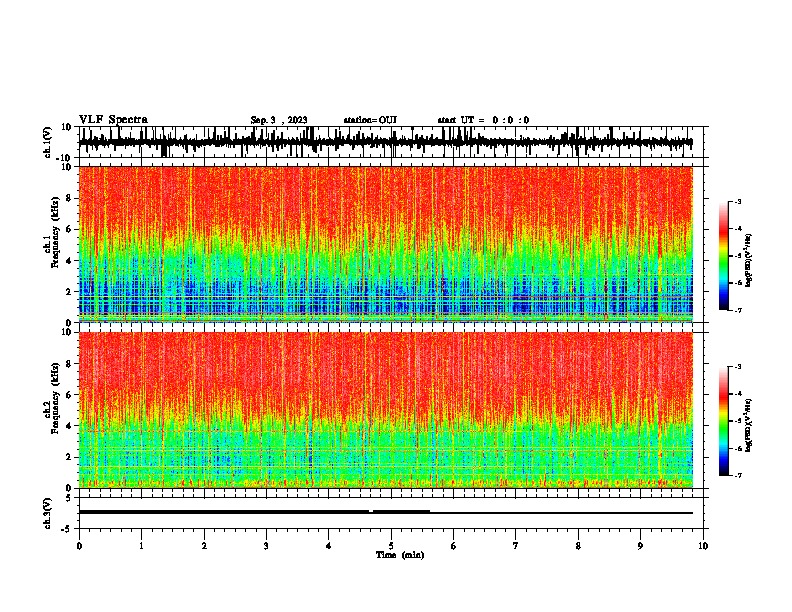Viewport: 792px width, 612px height.
Task: Click the "7" tick on the time axis
Action: [x=516, y=546]
